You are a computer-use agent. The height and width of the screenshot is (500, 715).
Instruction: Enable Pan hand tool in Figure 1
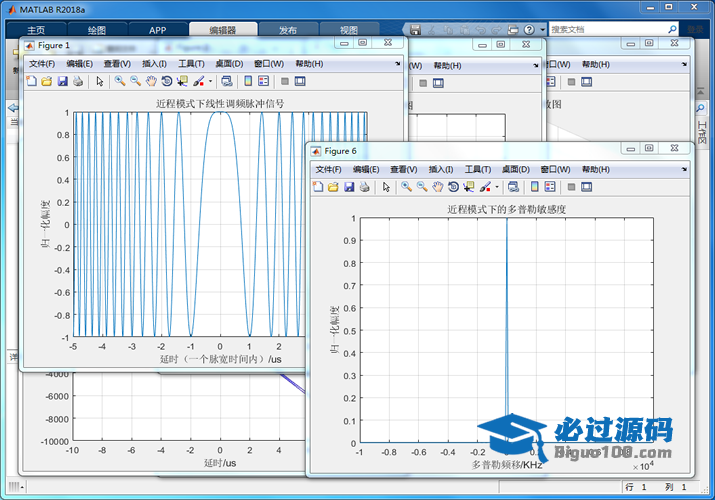(151, 81)
